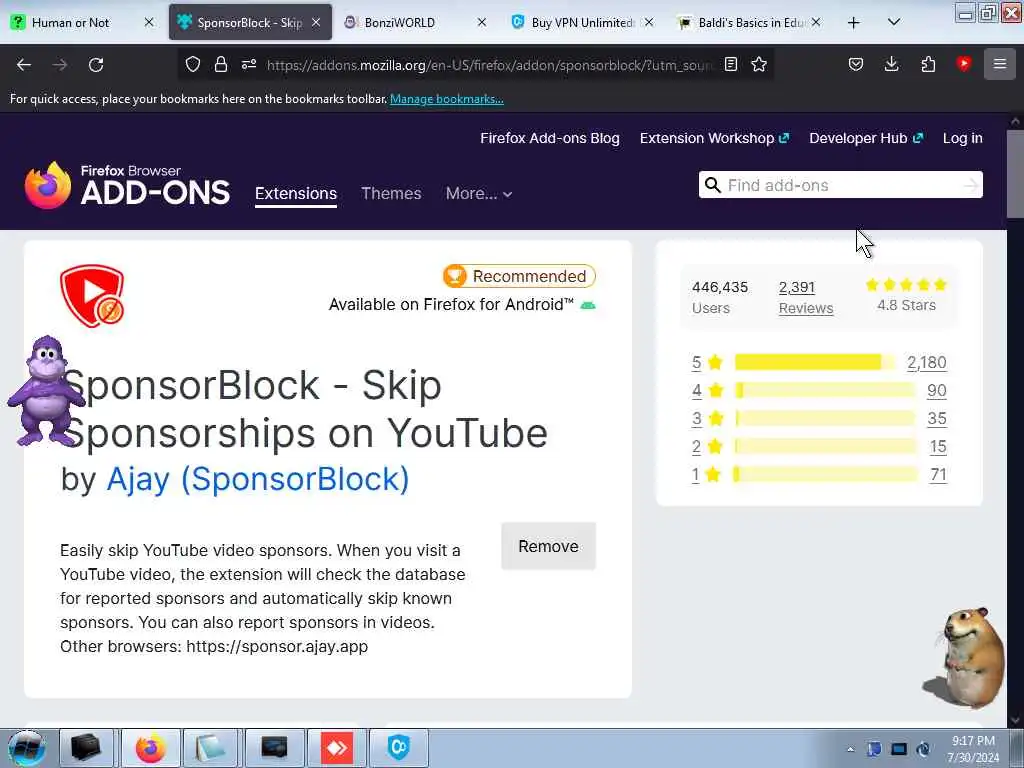Viewport: 1024px width, 768px height.
Task: Bookmark this page with the star icon
Action: coord(759,64)
